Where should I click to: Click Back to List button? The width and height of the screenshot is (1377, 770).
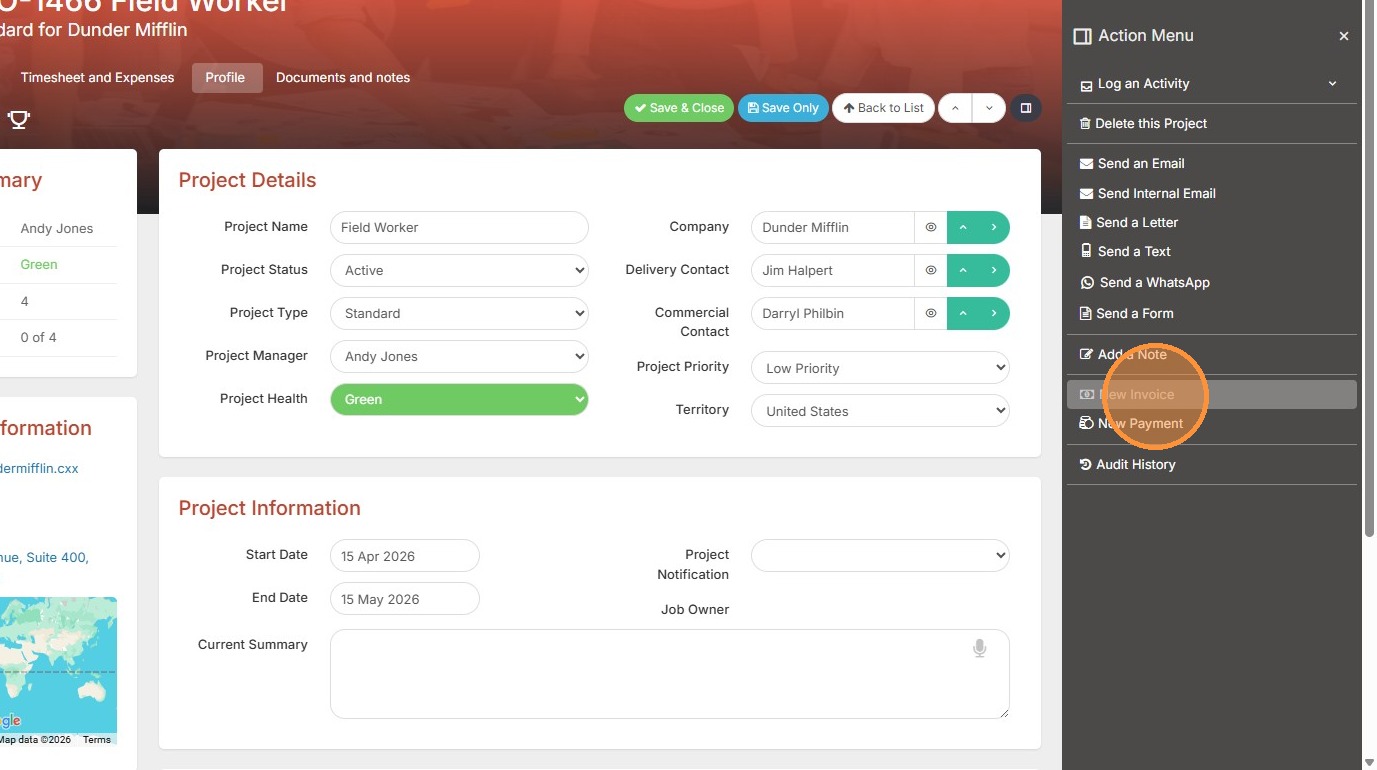click(883, 108)
